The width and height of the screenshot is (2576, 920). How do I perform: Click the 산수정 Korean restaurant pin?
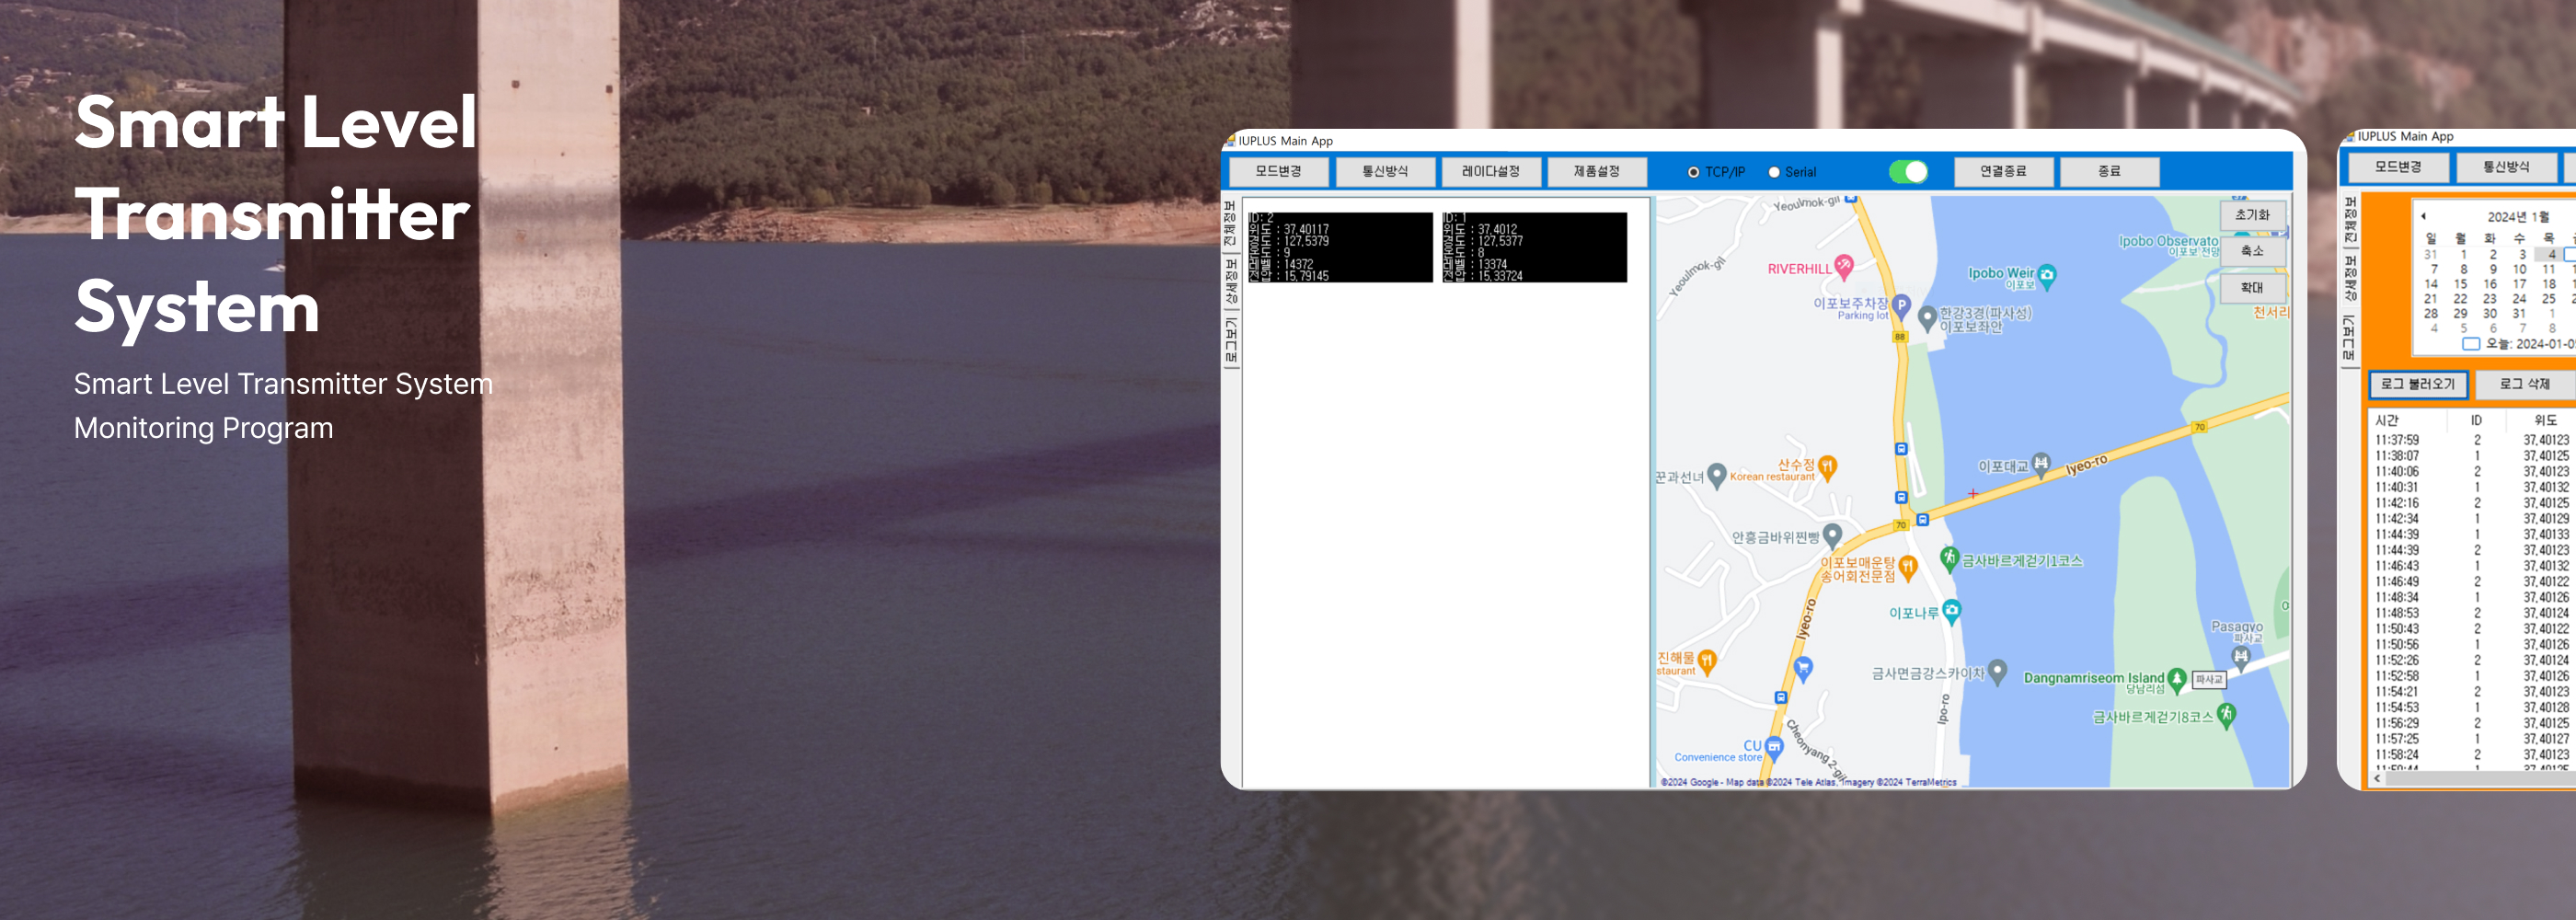(x=1828, y=466)
